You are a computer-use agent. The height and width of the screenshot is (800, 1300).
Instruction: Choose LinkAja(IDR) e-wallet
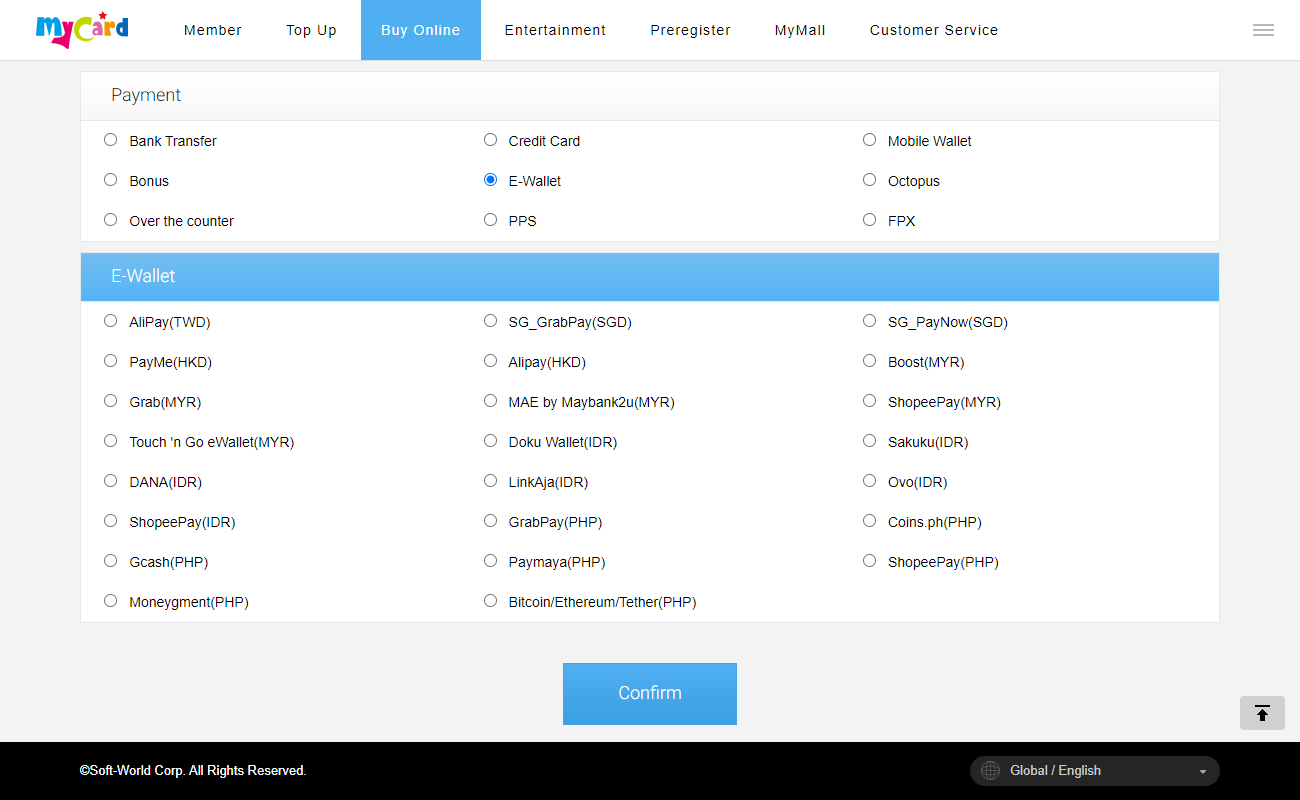[490, 481]
